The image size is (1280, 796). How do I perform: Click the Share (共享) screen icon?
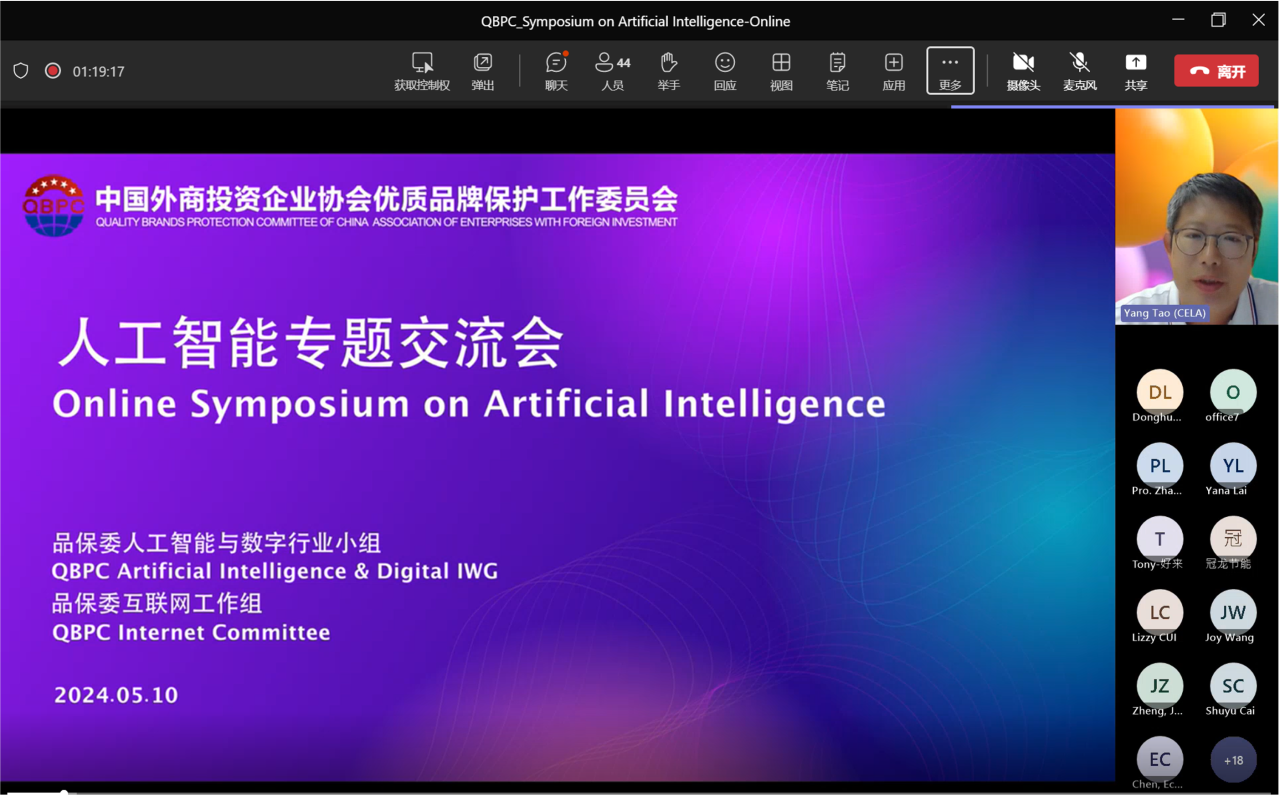click(1136, 63)
